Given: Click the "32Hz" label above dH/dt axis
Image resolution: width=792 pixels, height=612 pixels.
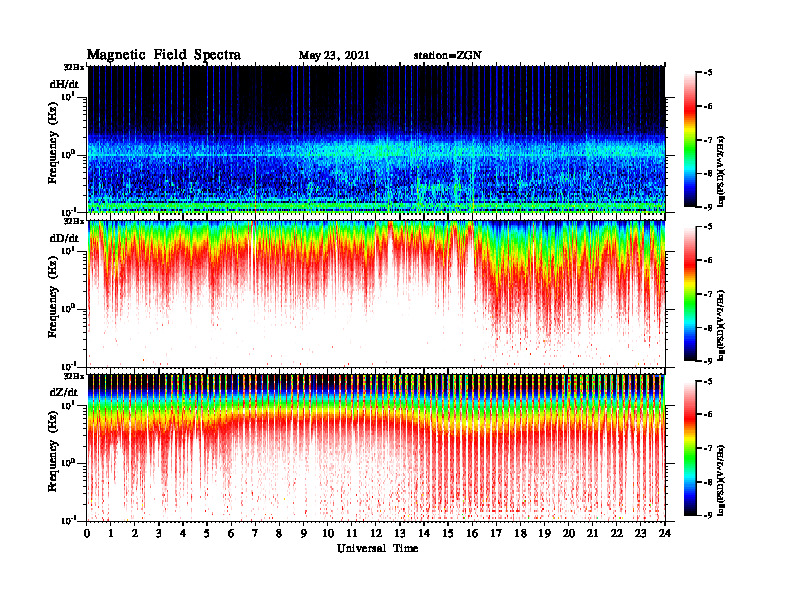Looking at the screenshot, I should coord(74,67).
